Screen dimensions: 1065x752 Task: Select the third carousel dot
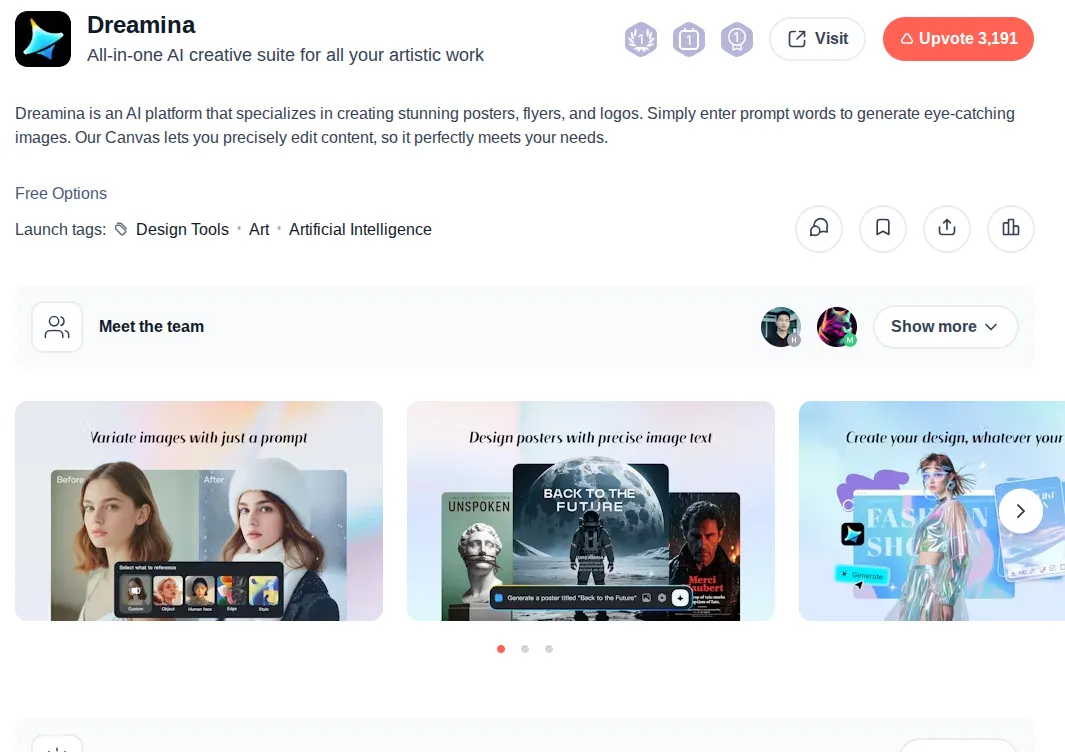[x=549, y=649]
